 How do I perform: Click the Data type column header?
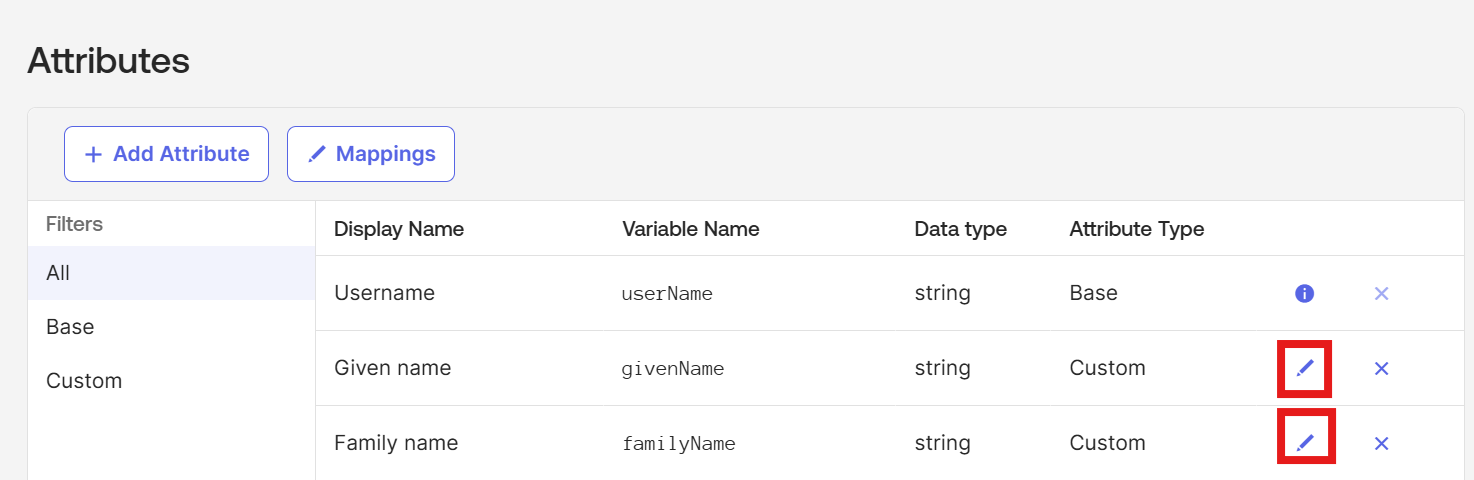(x=960, y=229)
